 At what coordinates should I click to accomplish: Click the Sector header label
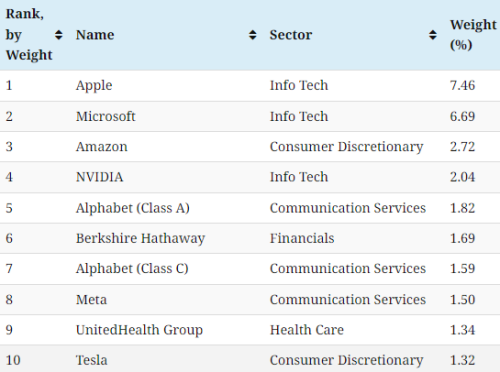[x=291, y=35]
